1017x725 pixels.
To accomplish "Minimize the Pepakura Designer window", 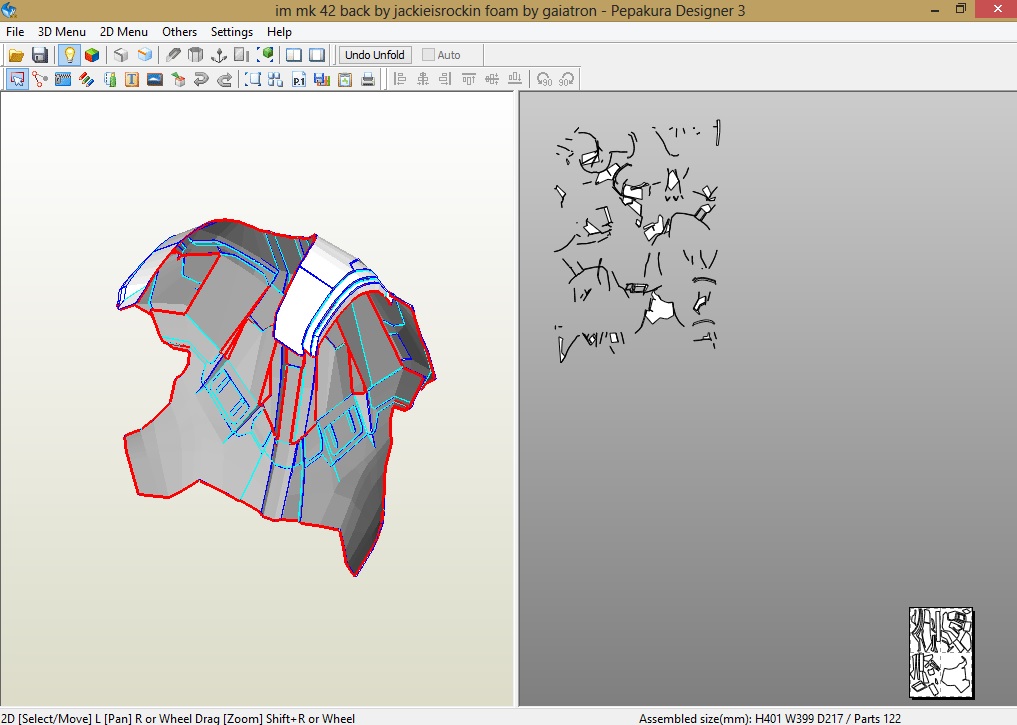I will pos(935,10).
